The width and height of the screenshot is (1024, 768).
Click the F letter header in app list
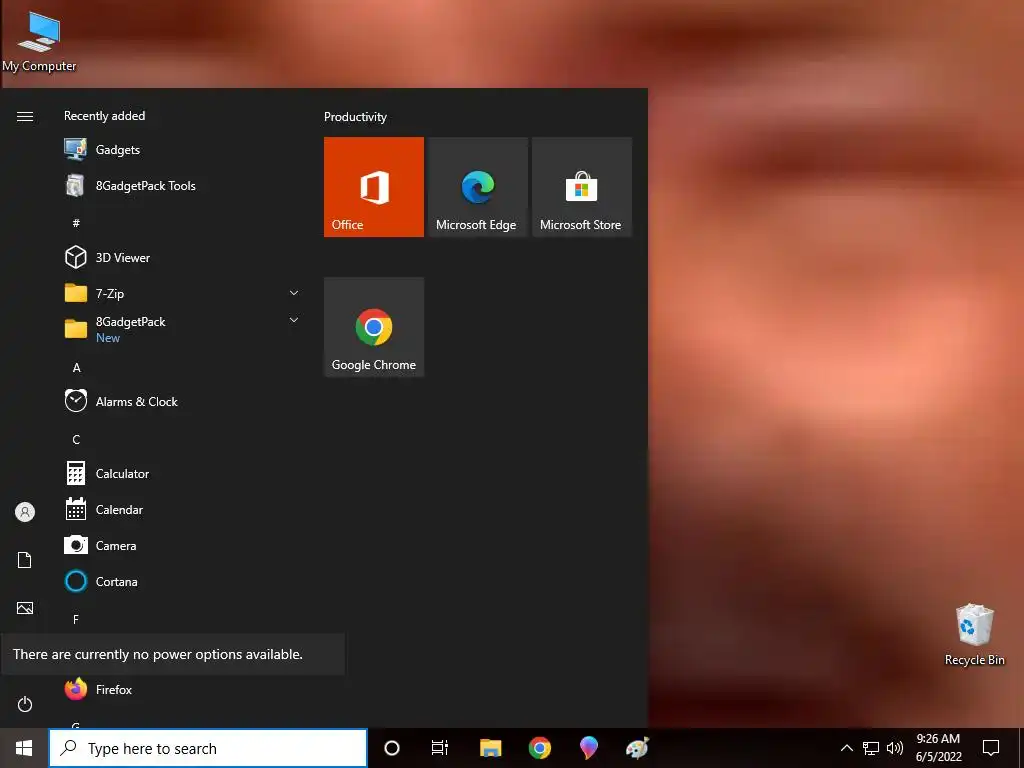point(76,619)
